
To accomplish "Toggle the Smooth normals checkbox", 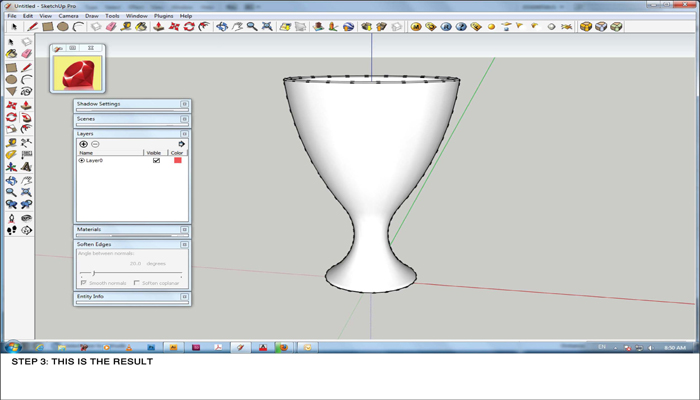I will click(82, 283).
